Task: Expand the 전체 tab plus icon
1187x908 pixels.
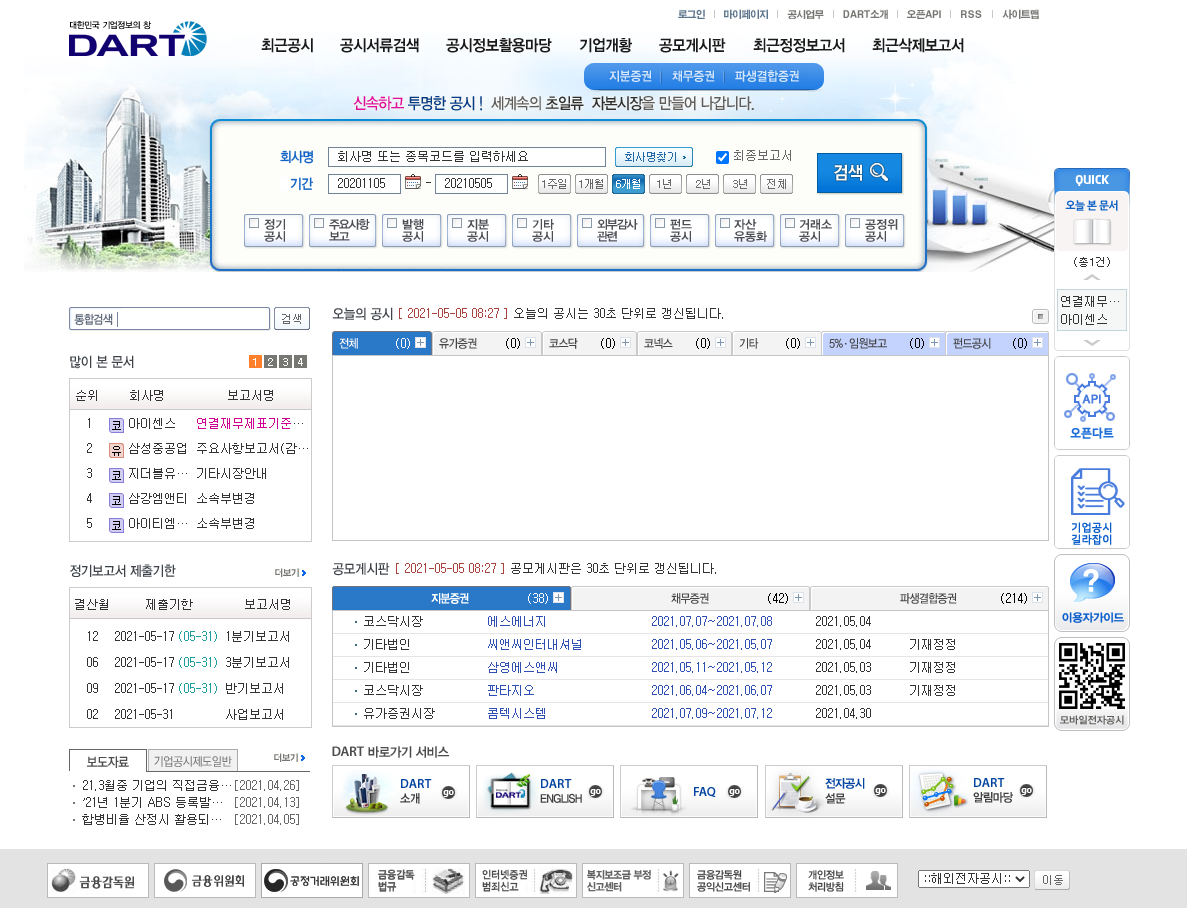Action: tap(421, 343)
